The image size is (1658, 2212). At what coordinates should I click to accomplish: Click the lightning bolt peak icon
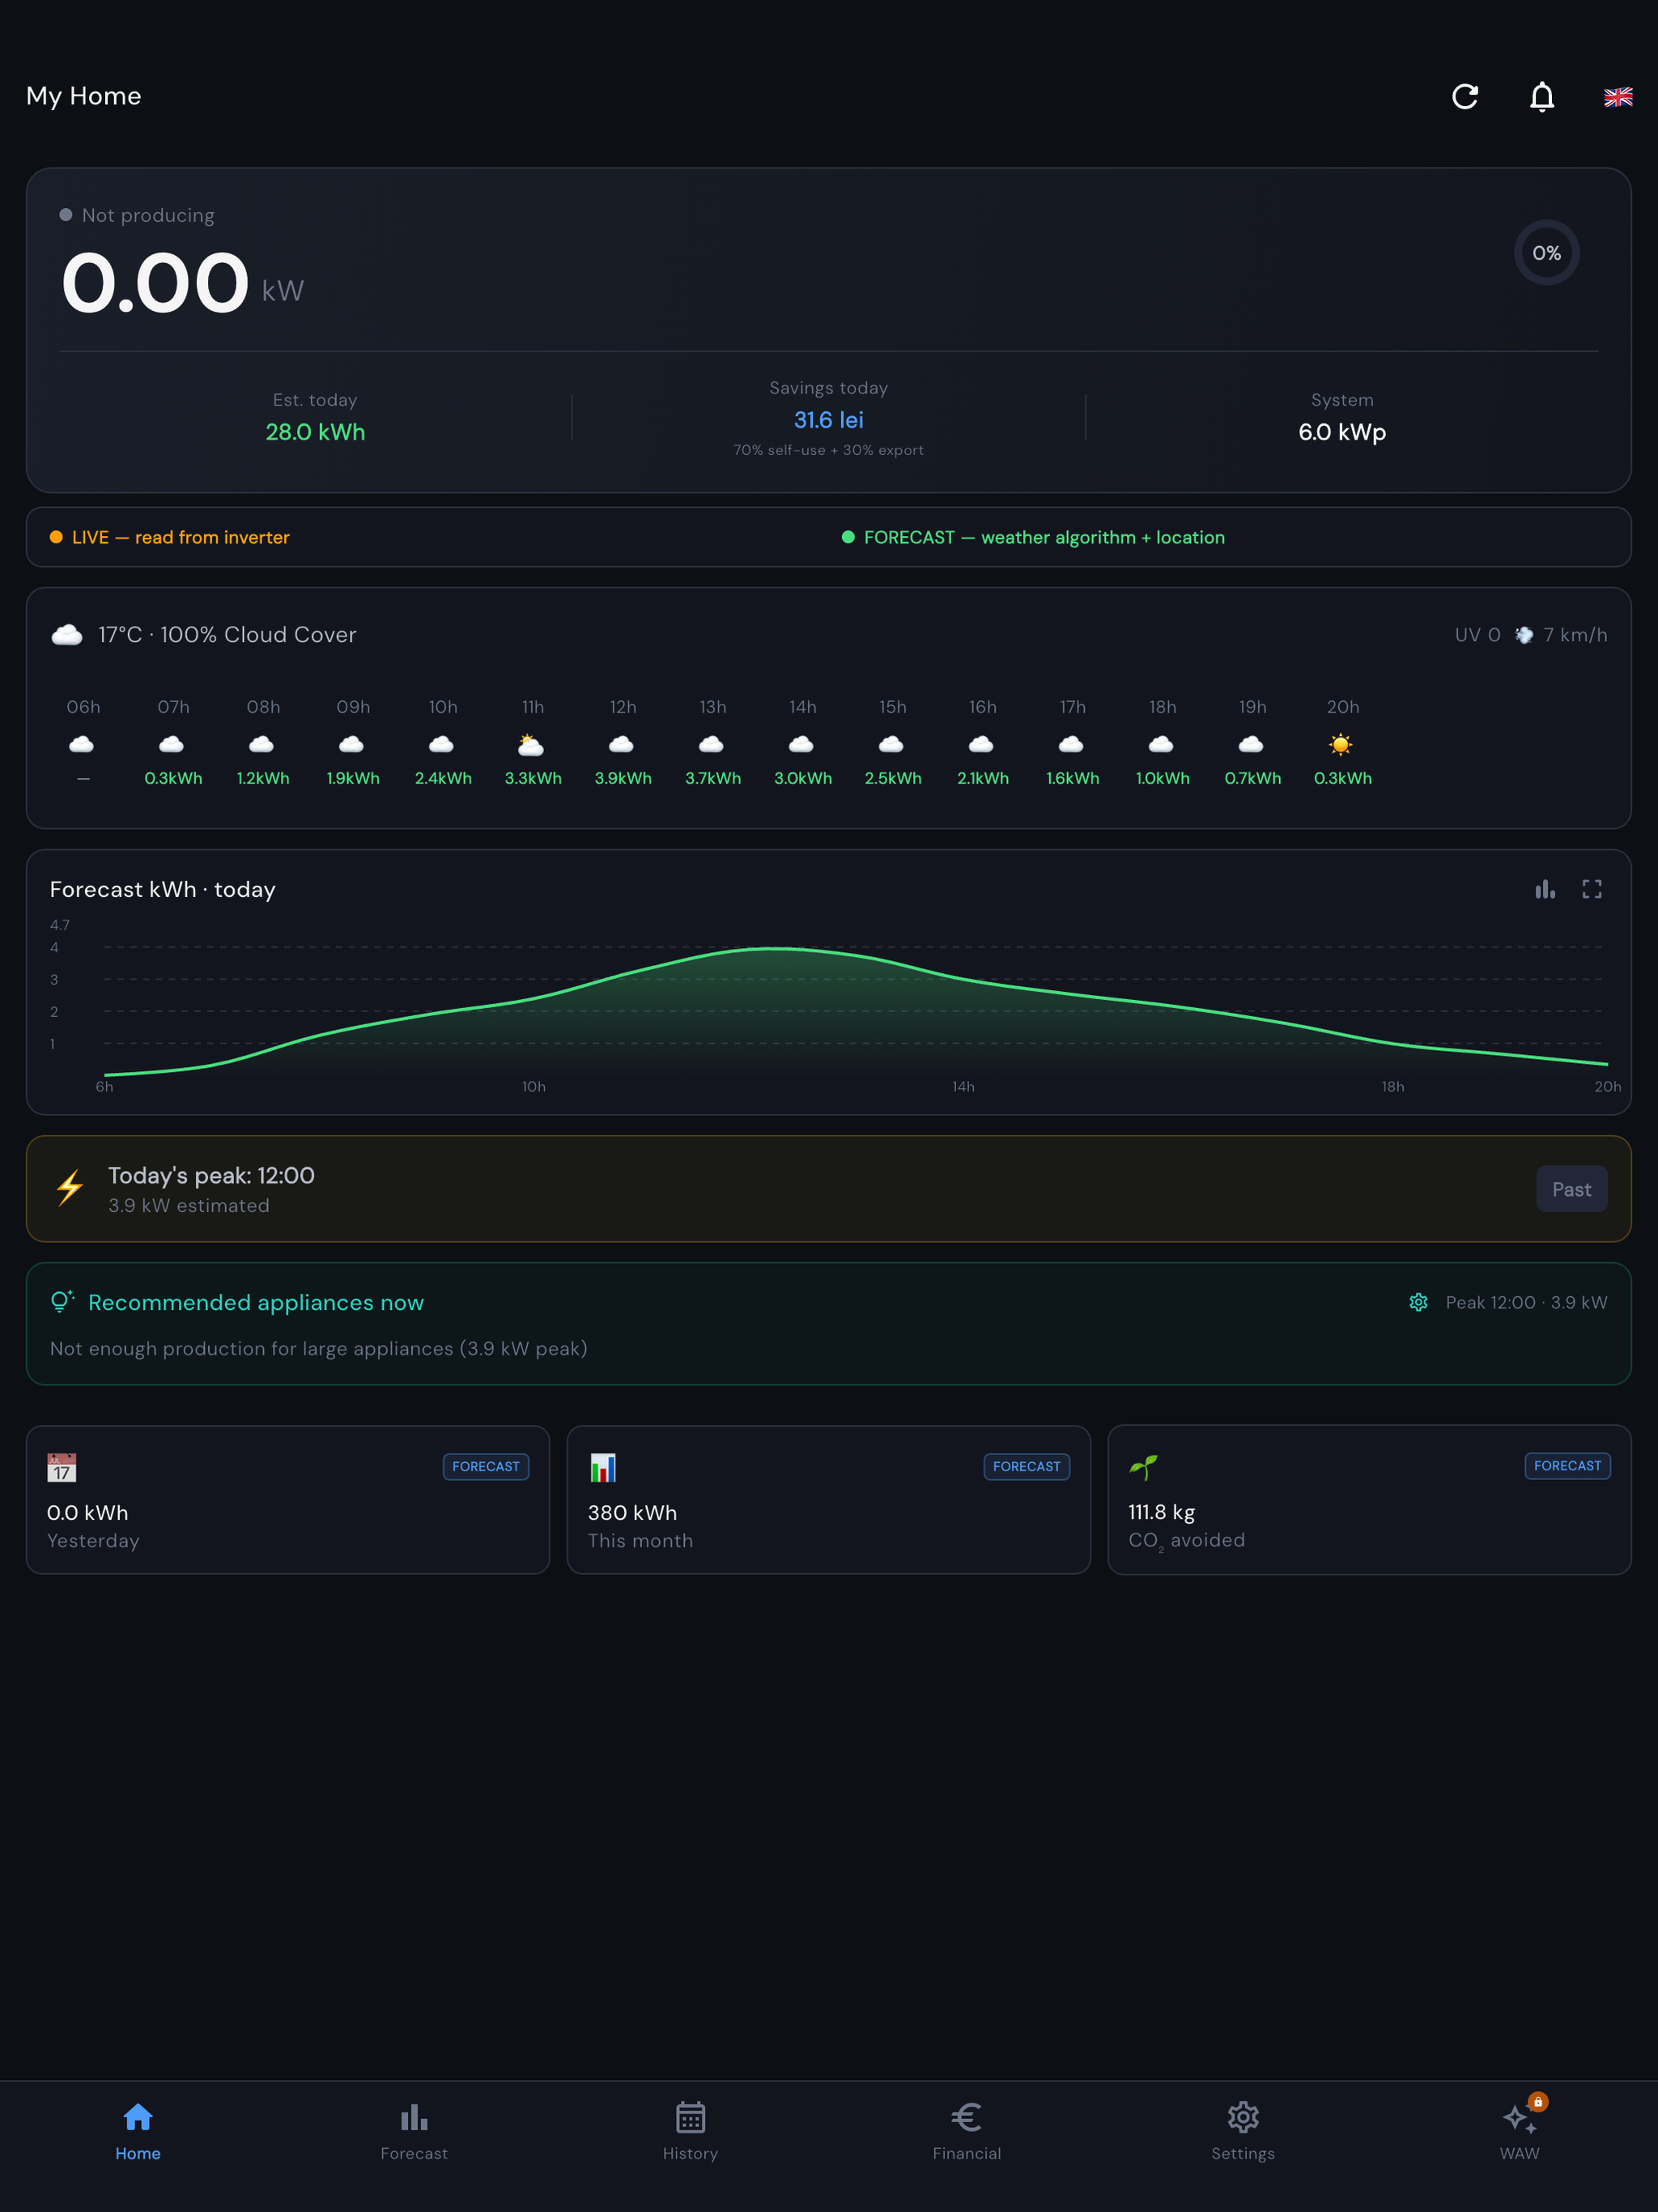(70, 1188)
